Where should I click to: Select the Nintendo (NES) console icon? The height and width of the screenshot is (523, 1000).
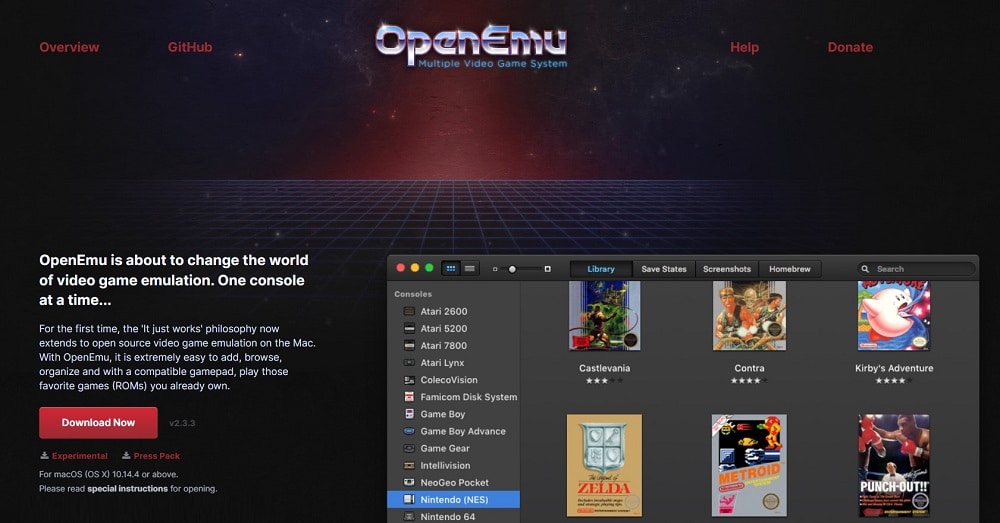point(409,499)
